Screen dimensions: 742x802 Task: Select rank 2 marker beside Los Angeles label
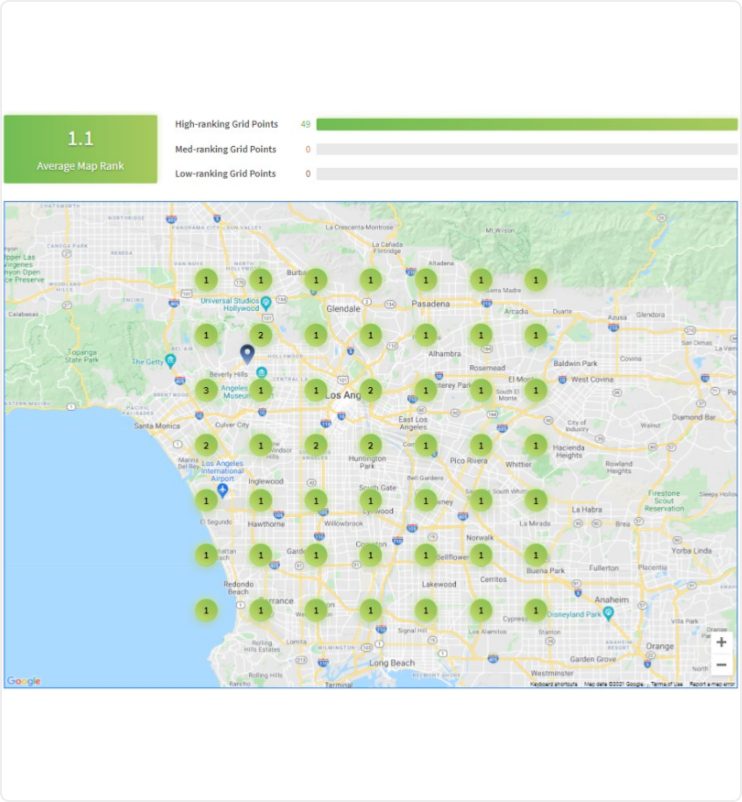coord(371,390)
